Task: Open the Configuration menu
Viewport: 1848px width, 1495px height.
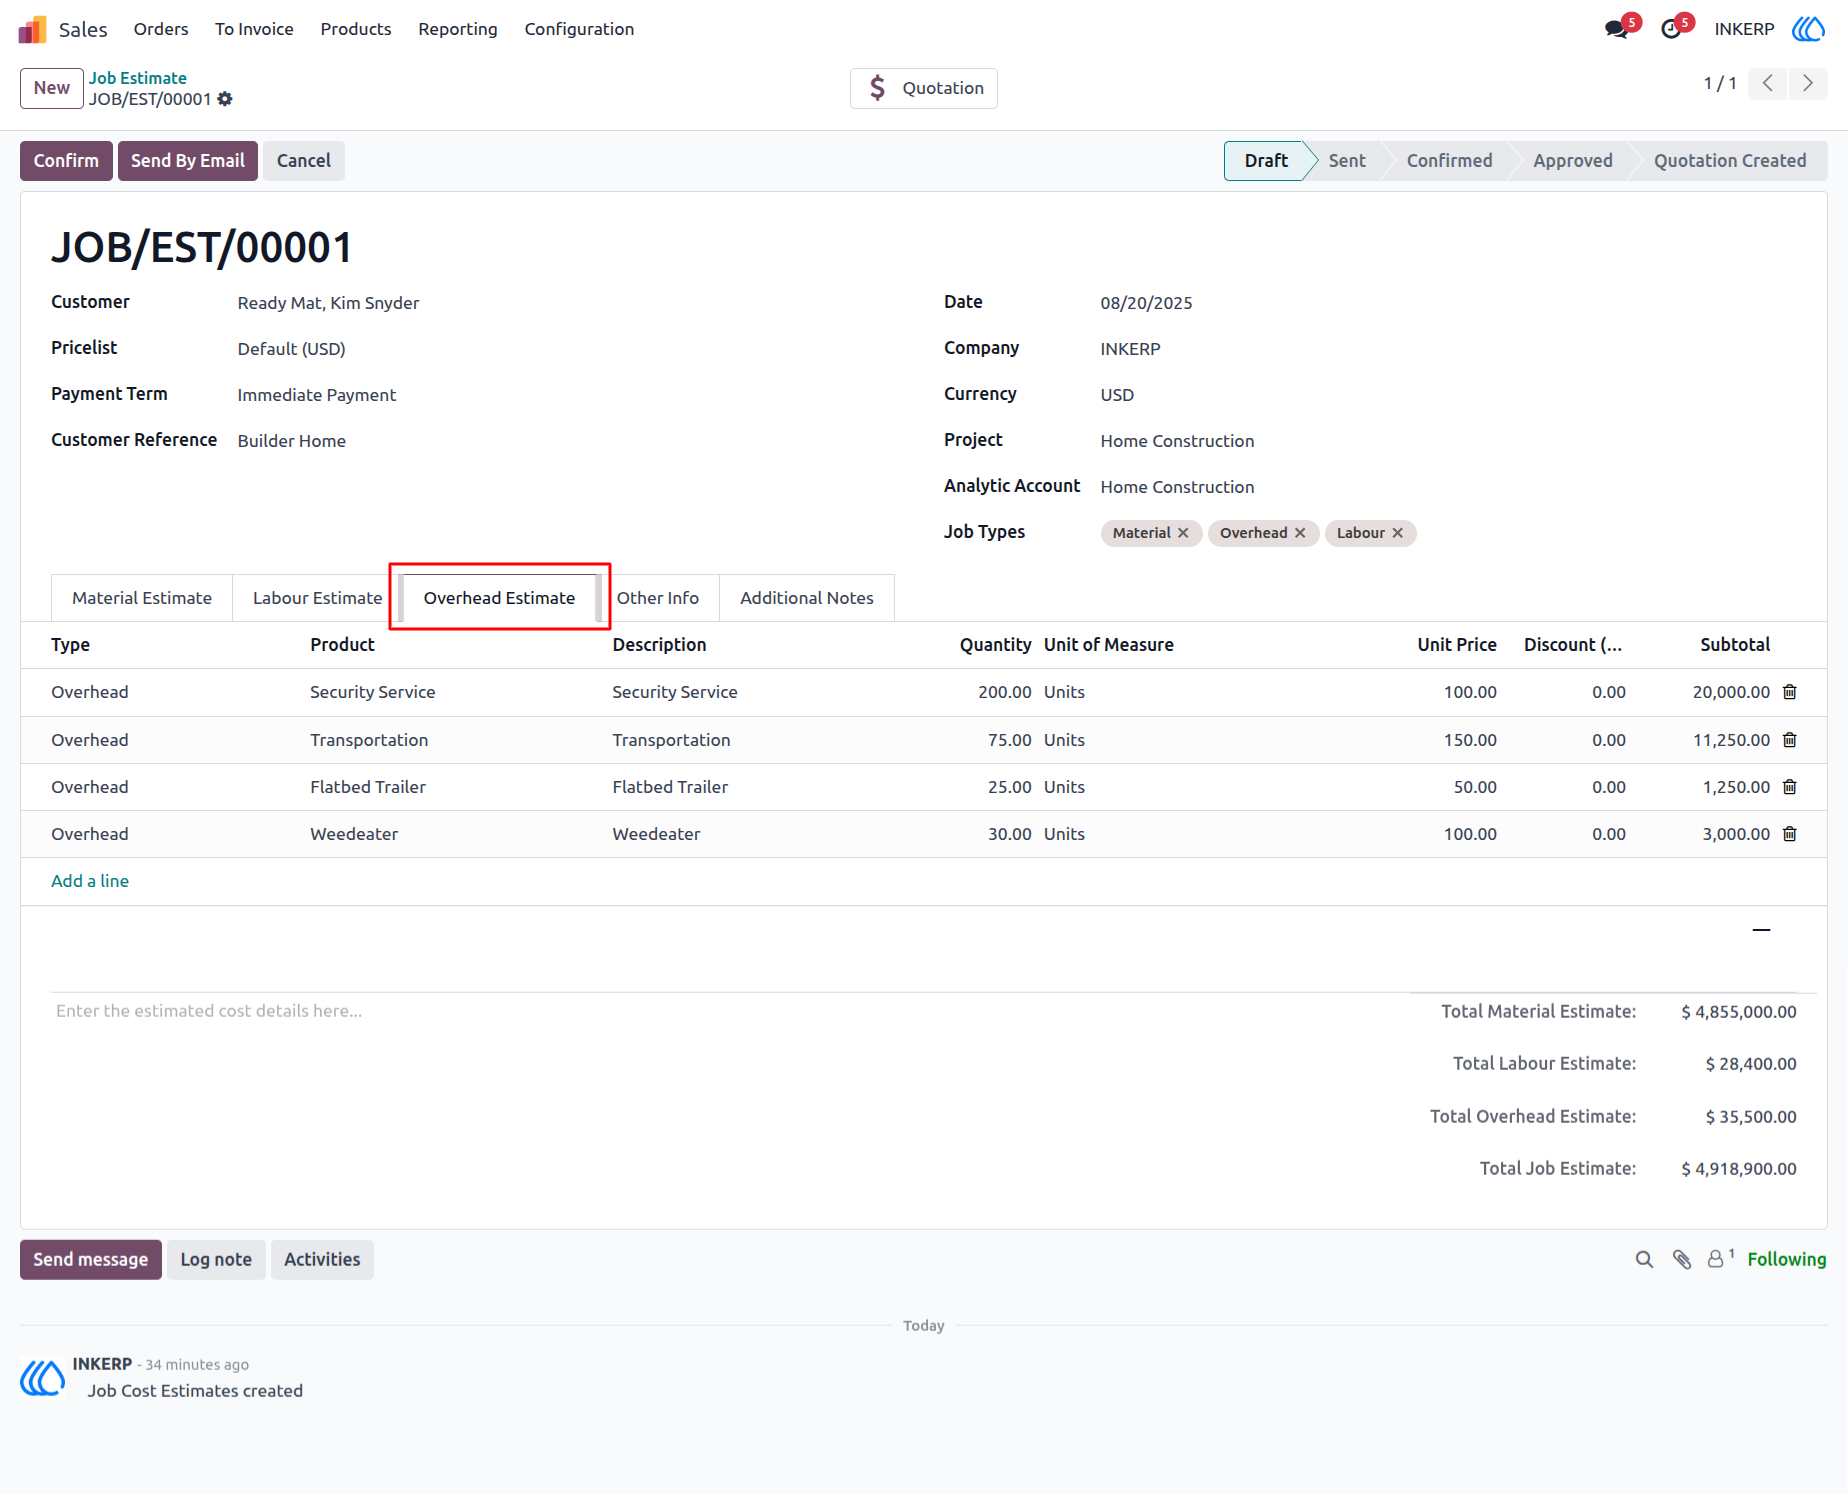Action: coord(579,29)
